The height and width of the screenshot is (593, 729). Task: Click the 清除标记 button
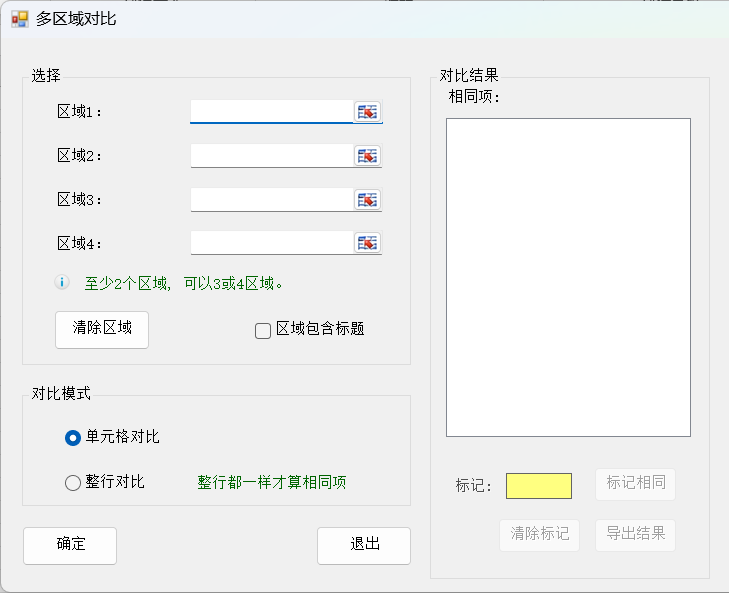click(x=540, y=535)
